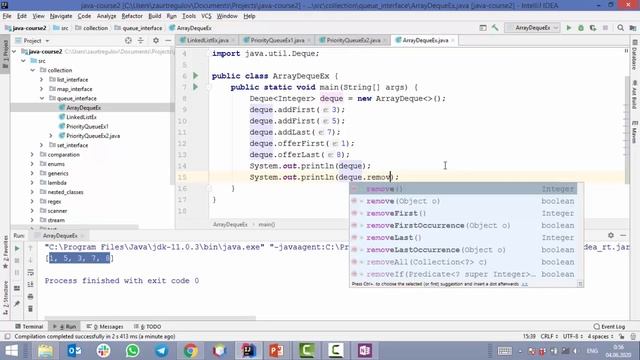Open the Messages tool window
640x360 pixels.
tap(105, 327)
